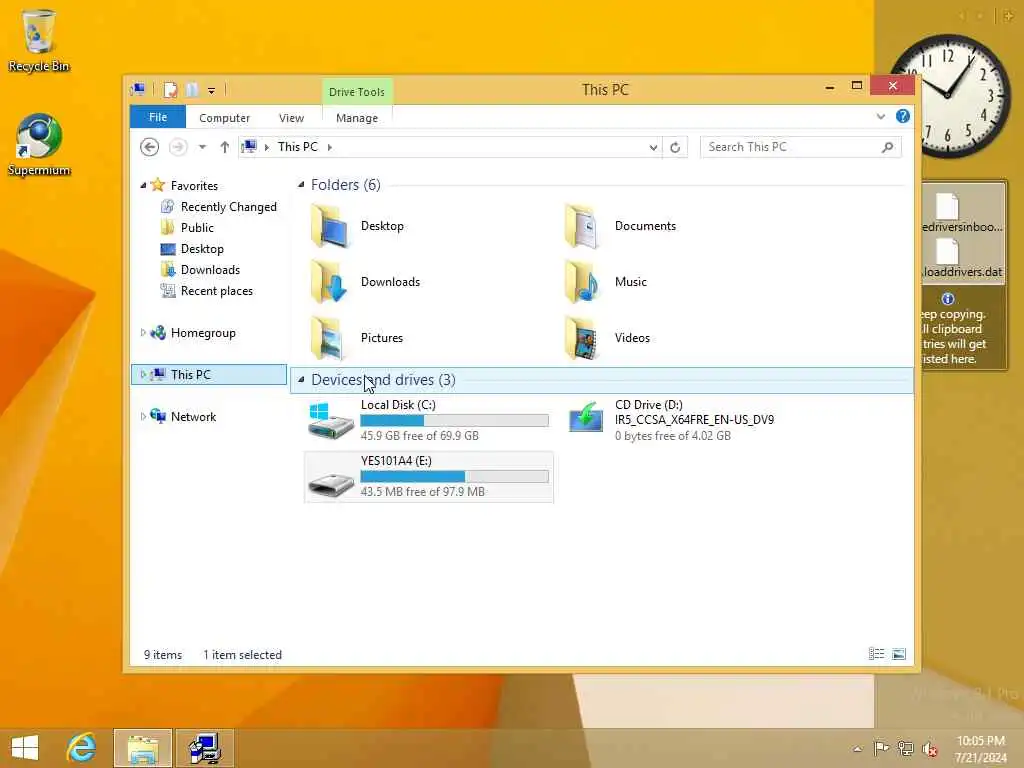This screenshot has width=1024, height=768.
Task: Select the Local Disk (C:) drive icon
Action: (x=330, y=421)
